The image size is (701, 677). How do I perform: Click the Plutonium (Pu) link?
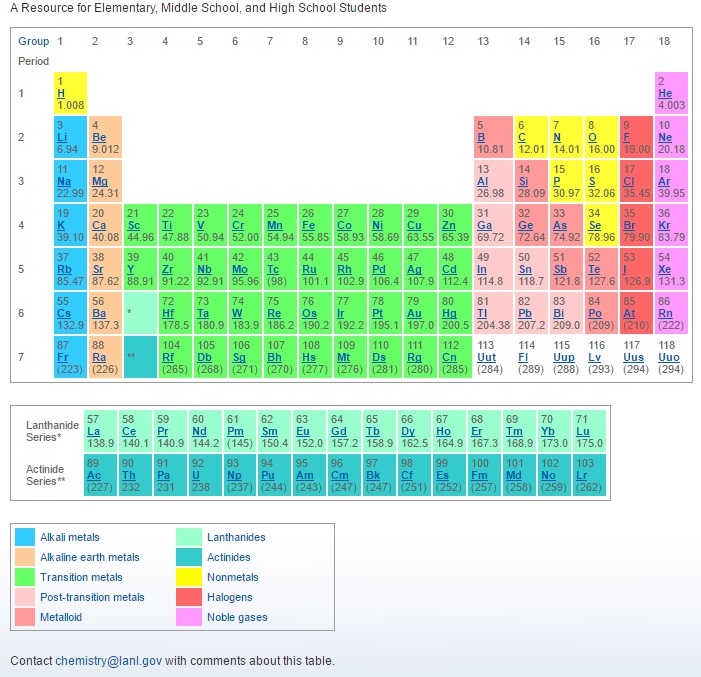tap(267, 475)
